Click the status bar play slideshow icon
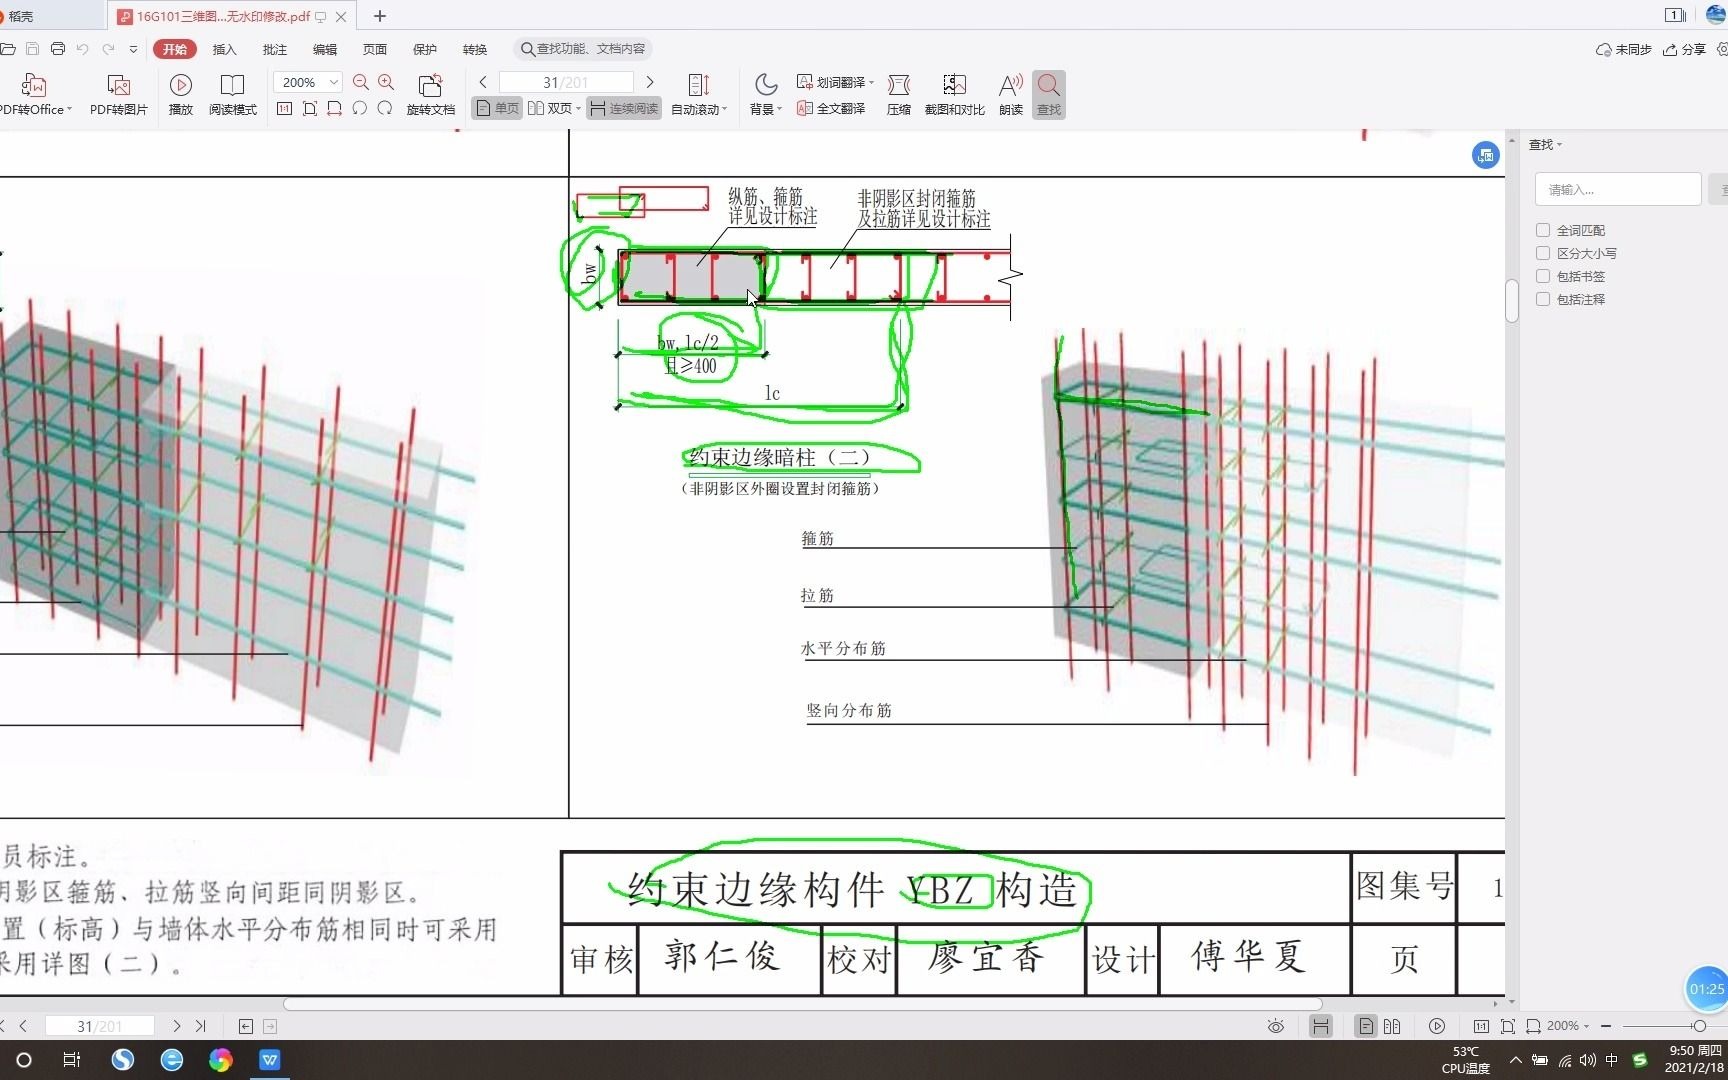This screenshot has width=1728, height=1080. coord(1437,1026)
